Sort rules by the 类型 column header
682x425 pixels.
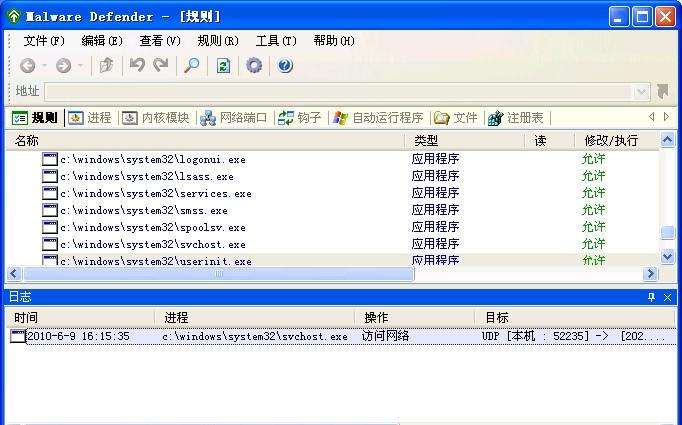[x=465, y=141]
